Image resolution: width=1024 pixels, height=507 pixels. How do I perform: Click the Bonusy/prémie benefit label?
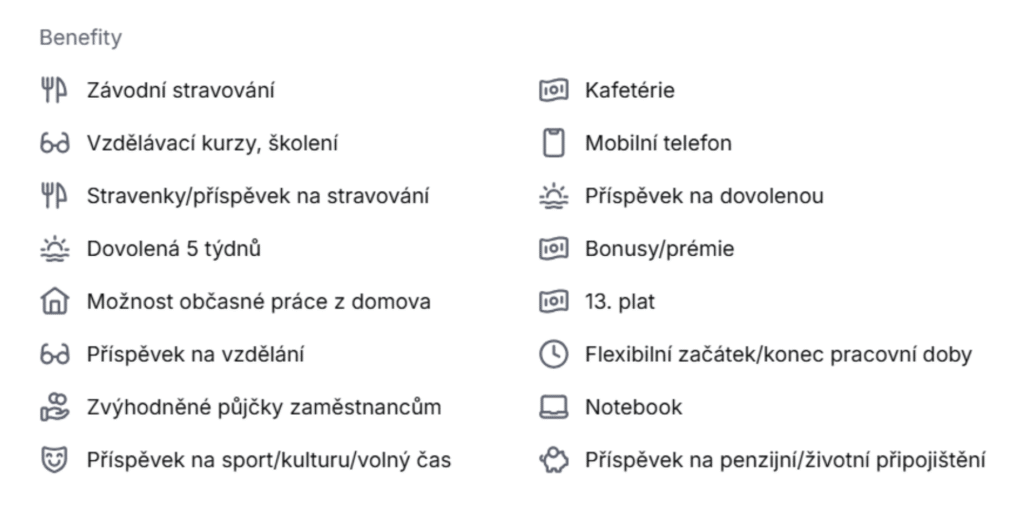pos(659,249)
